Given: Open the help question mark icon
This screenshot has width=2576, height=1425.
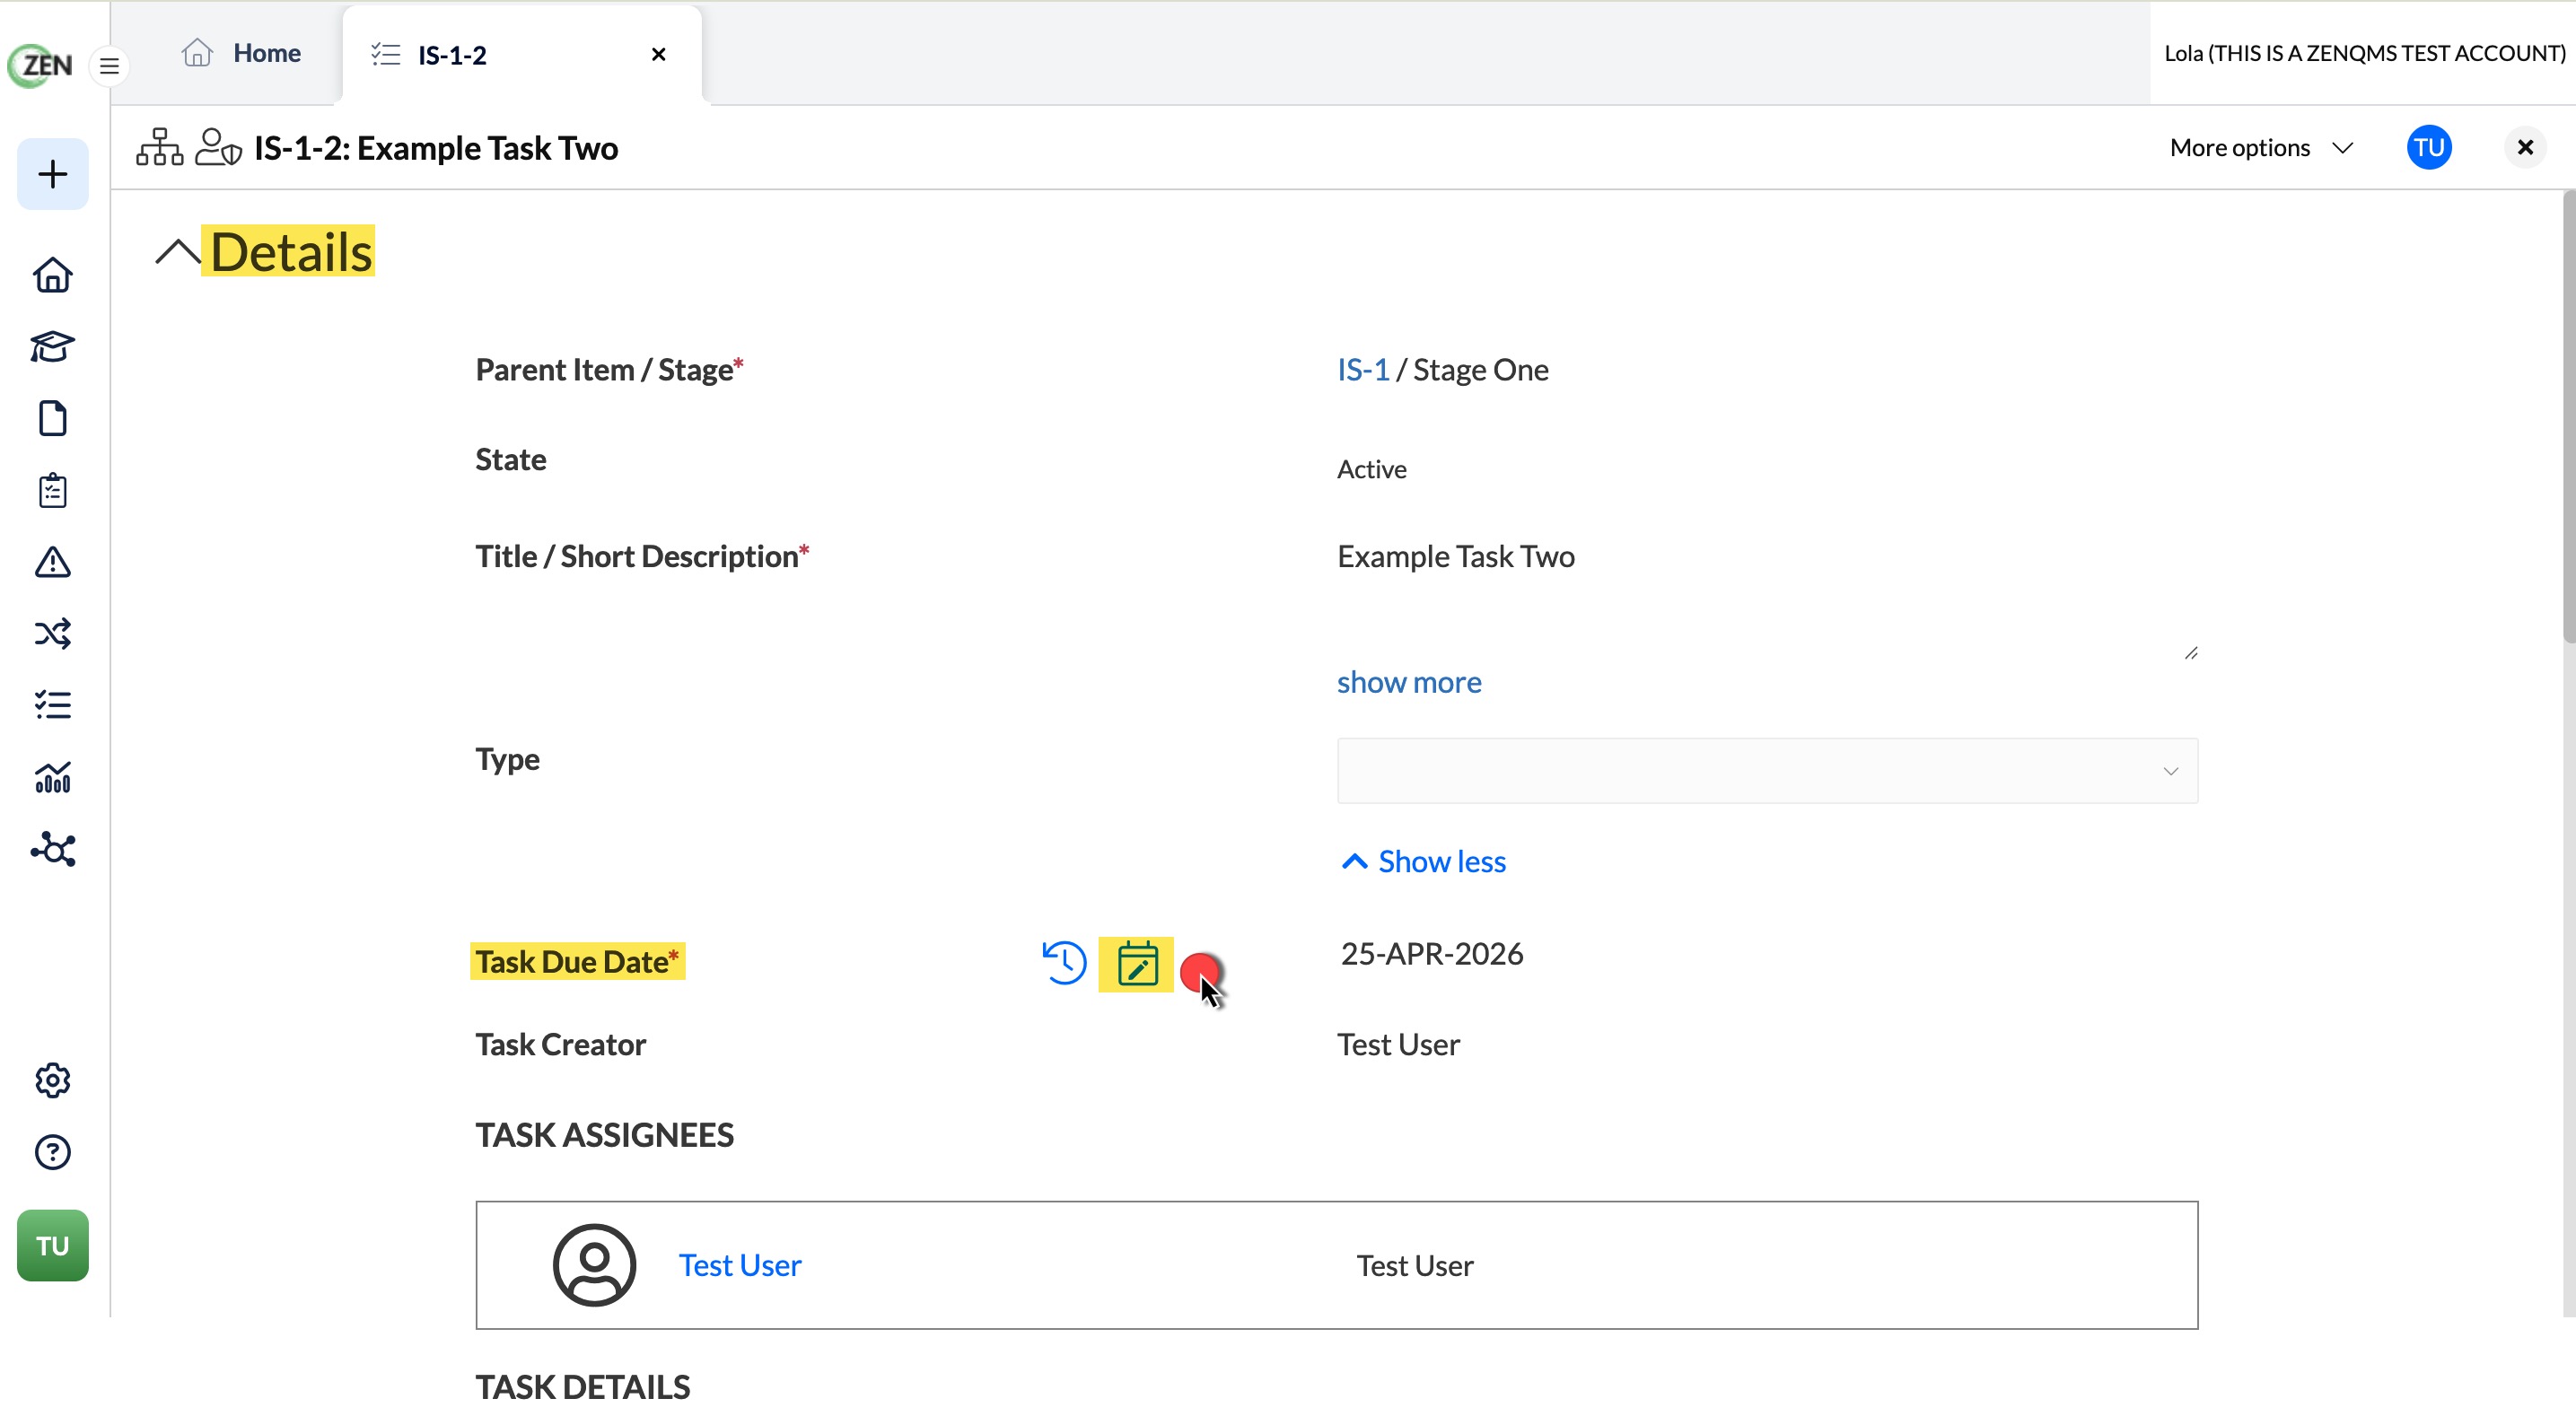Looking at the screenshot, I should 53,1152.
